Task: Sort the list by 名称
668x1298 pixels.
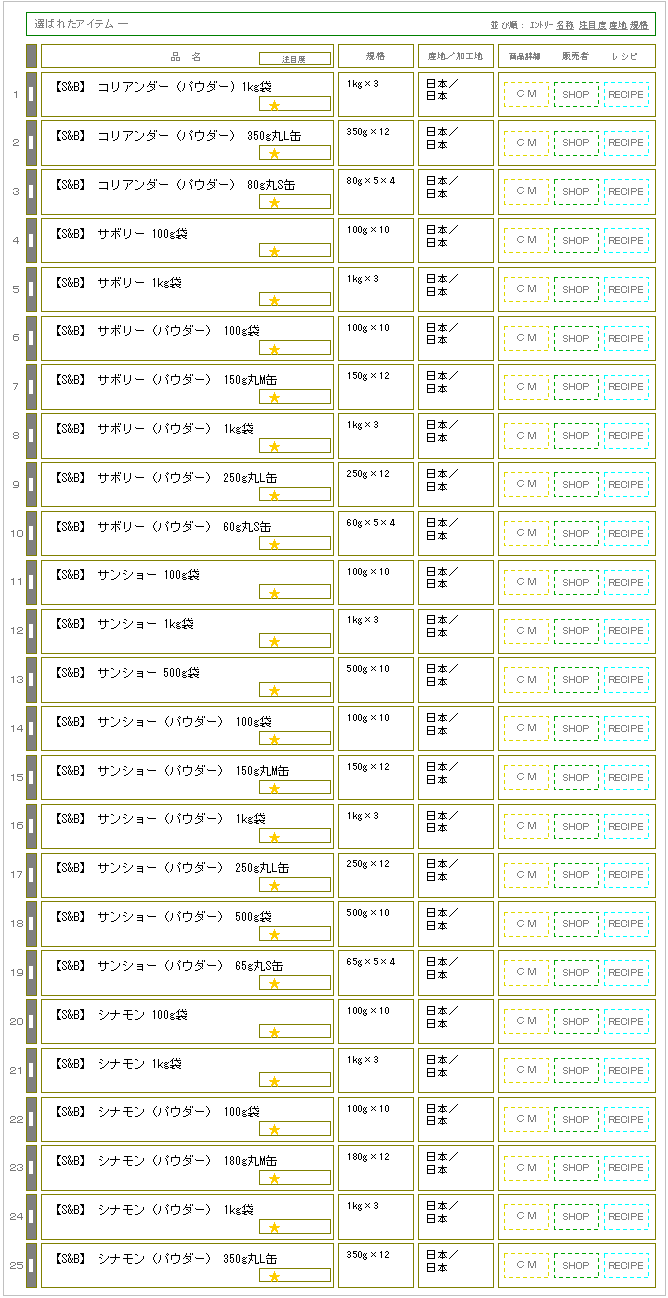Action: point(565,24)
